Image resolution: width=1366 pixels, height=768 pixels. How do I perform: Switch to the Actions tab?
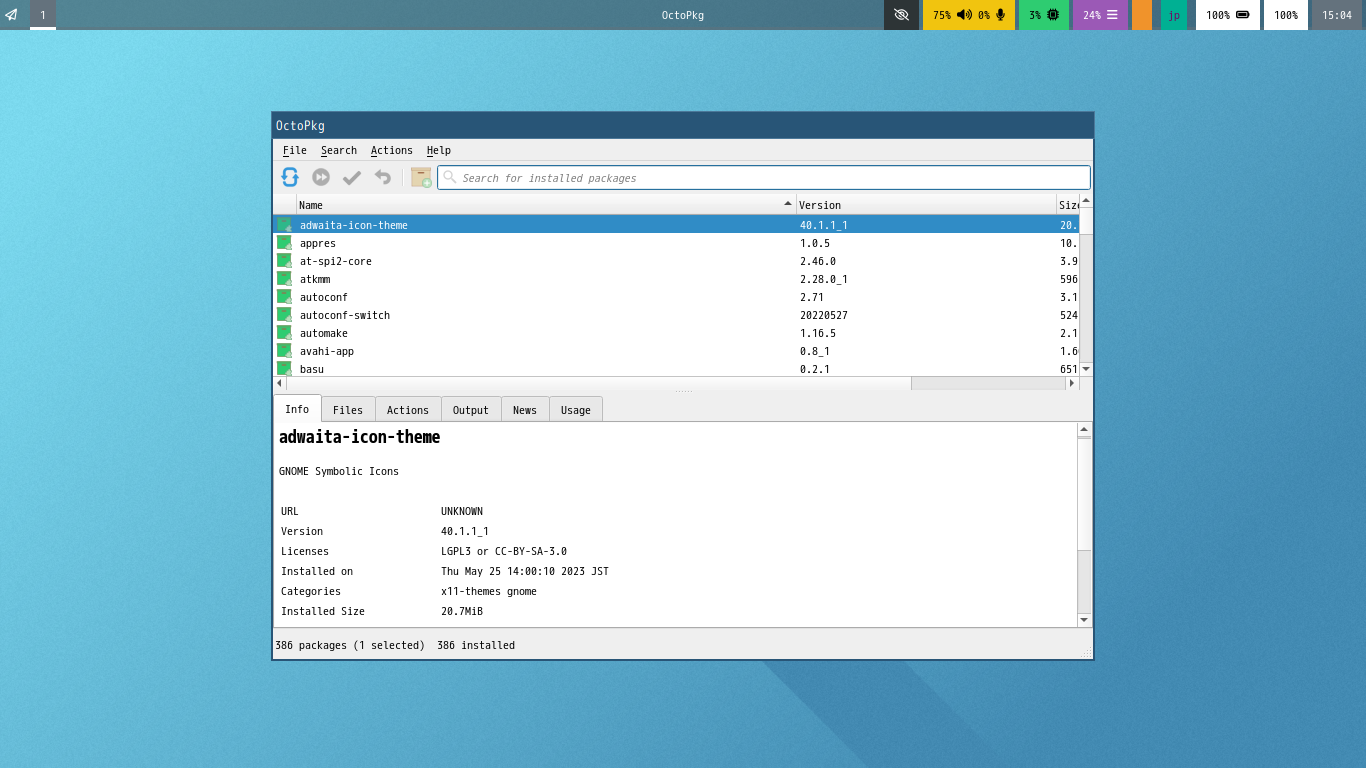[x=408, y=410]
